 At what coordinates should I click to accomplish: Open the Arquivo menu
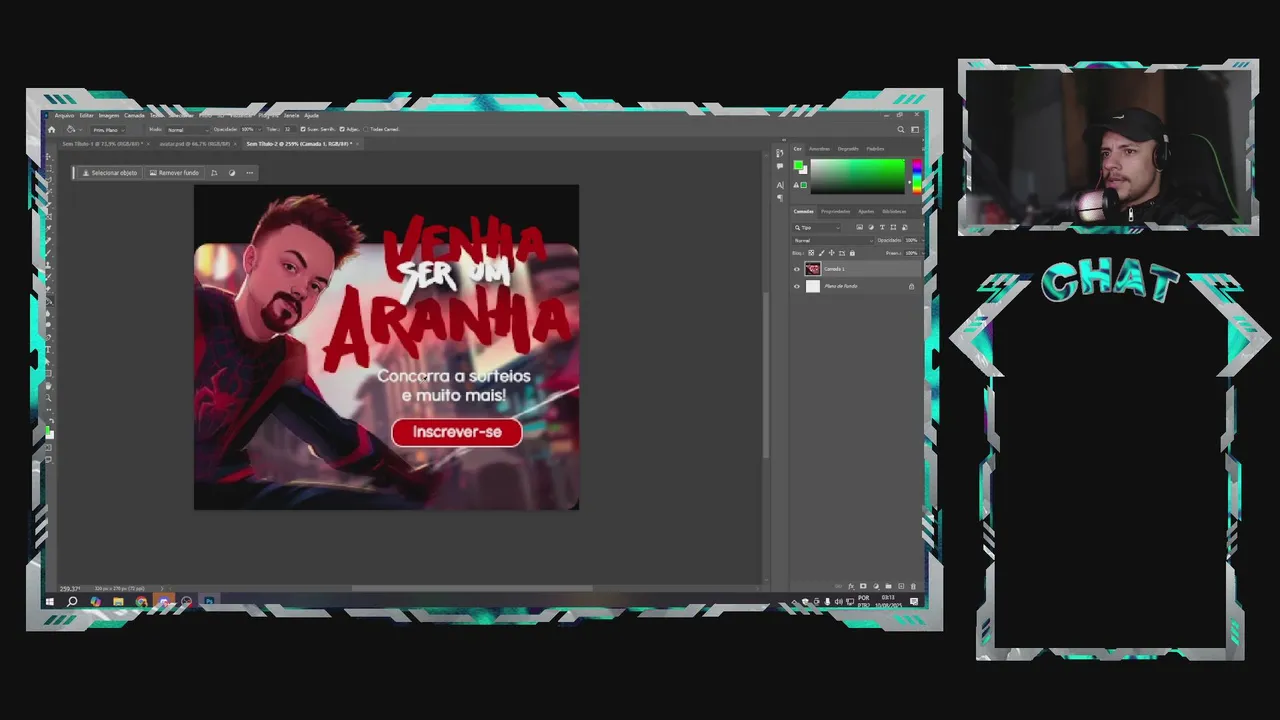64,116
